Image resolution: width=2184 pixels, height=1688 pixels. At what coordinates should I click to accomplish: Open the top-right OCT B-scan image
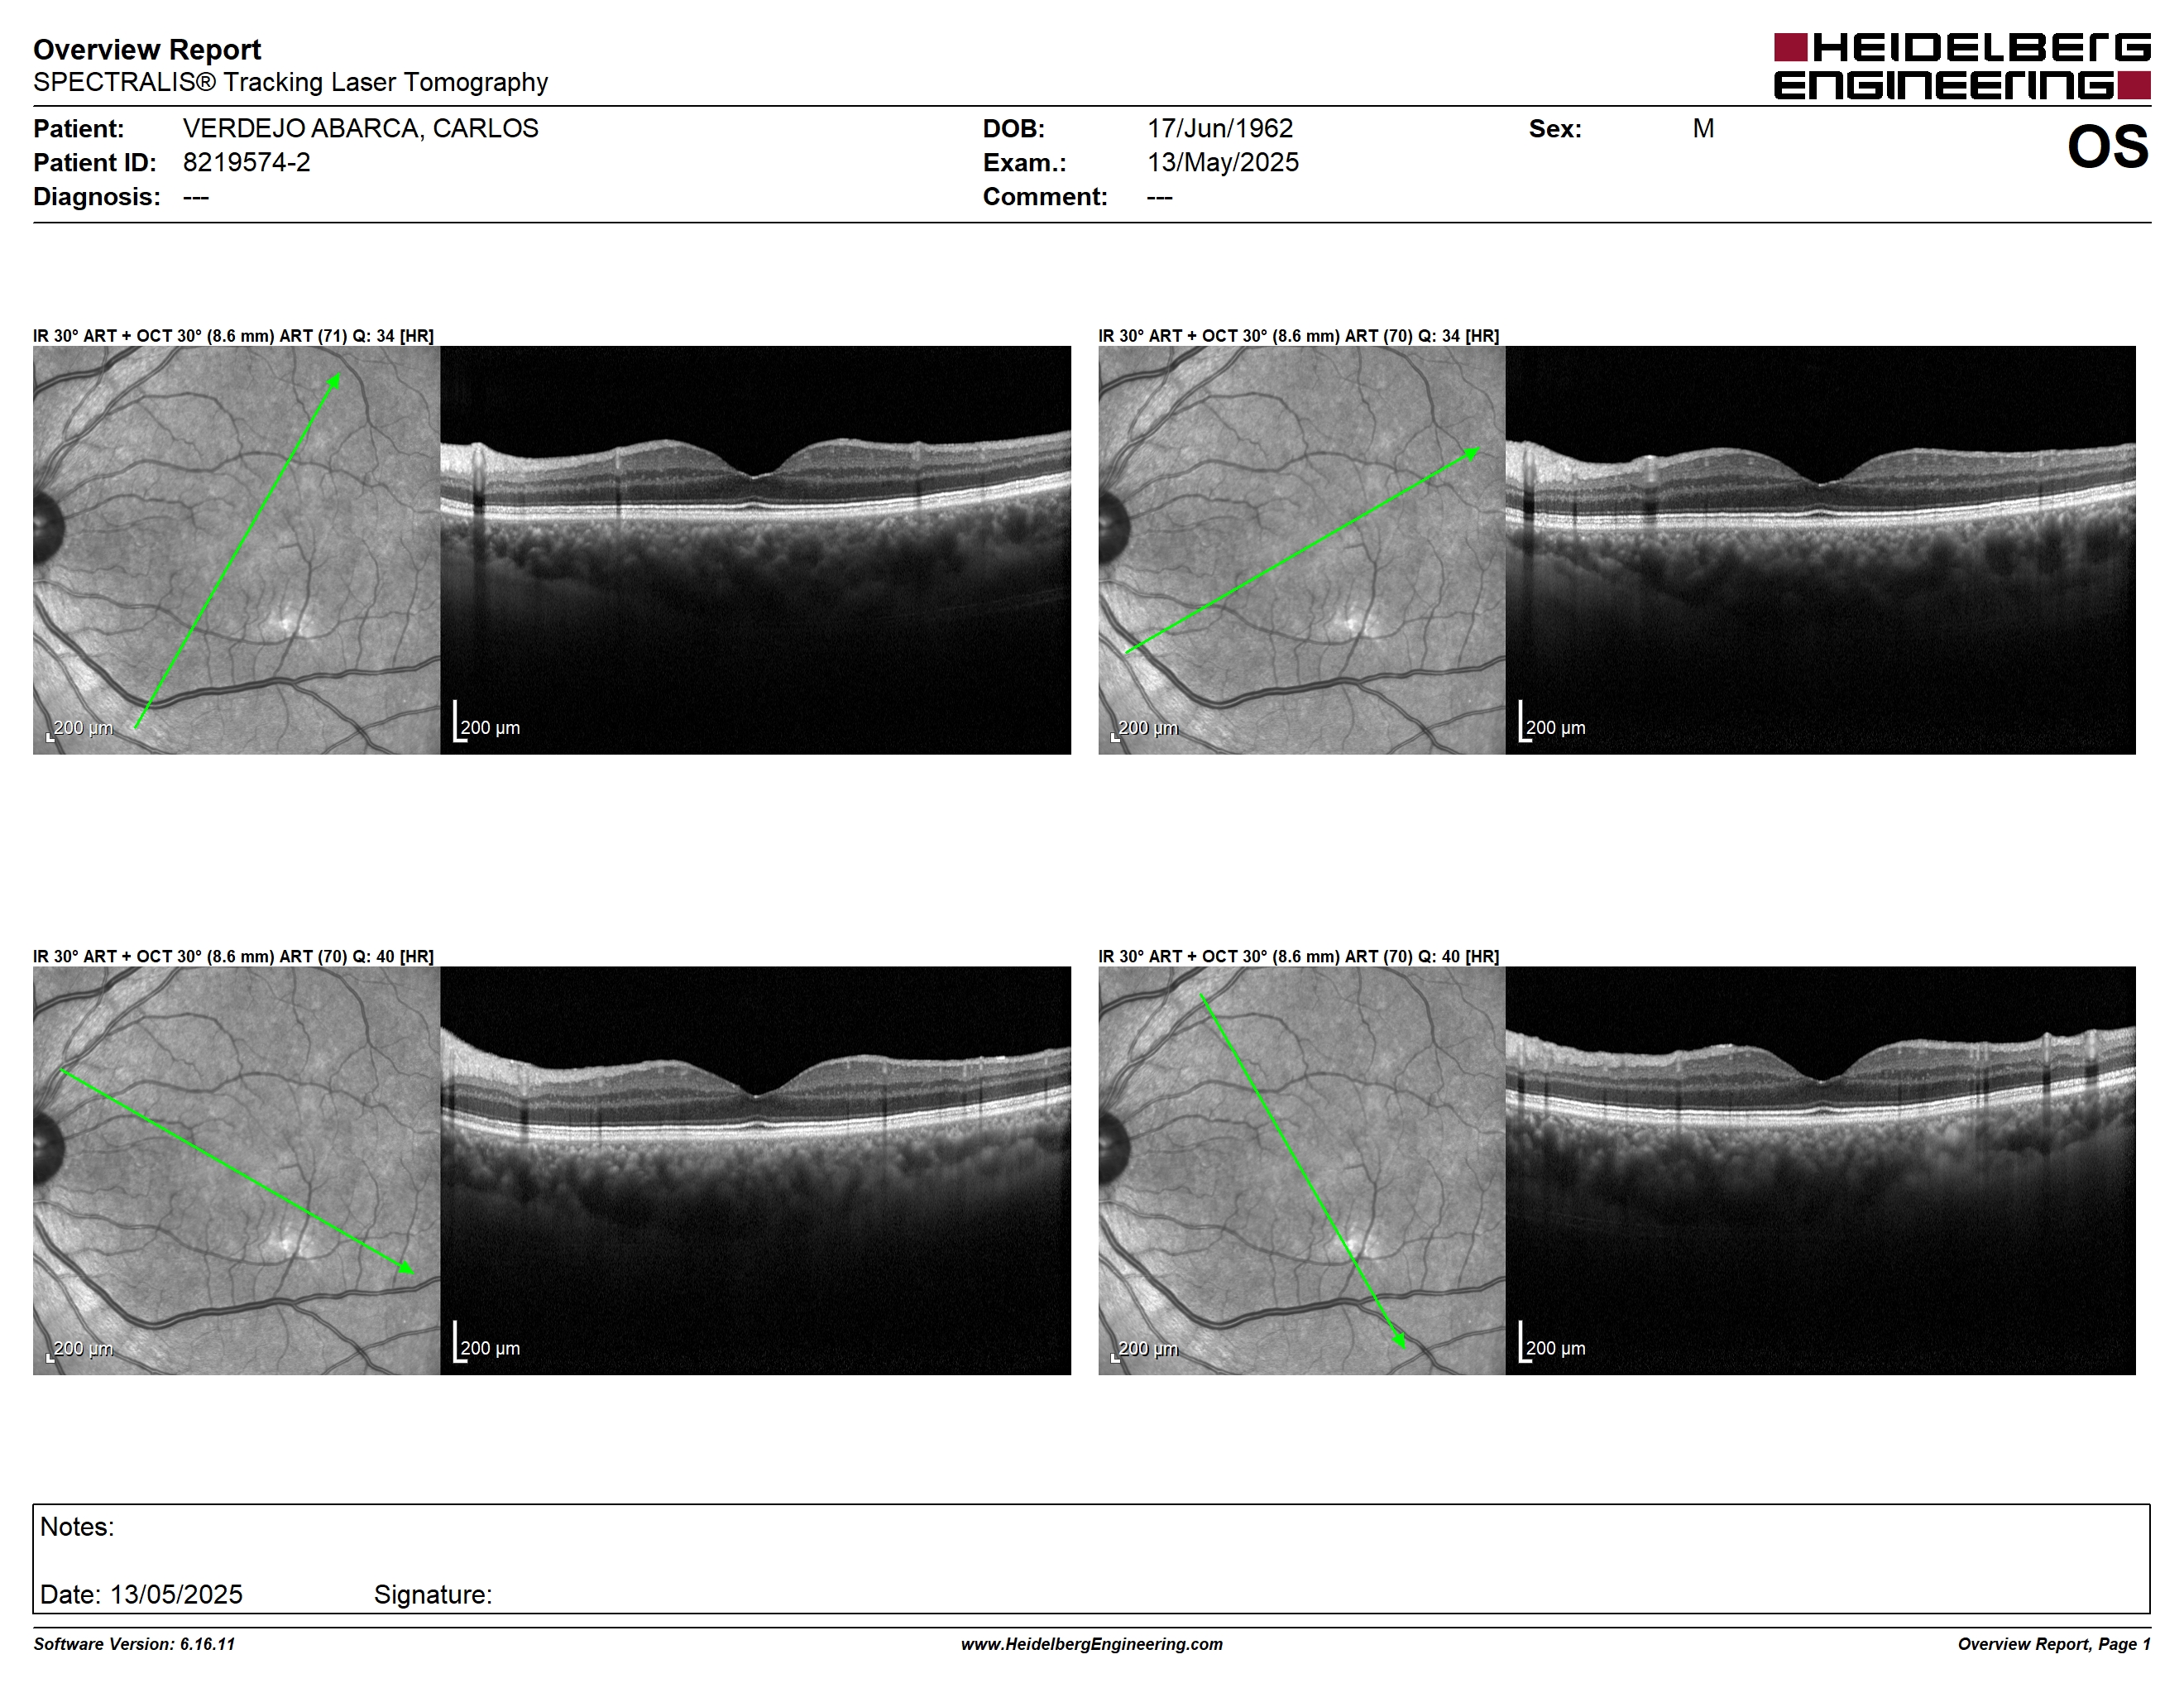click(1820, 550)
